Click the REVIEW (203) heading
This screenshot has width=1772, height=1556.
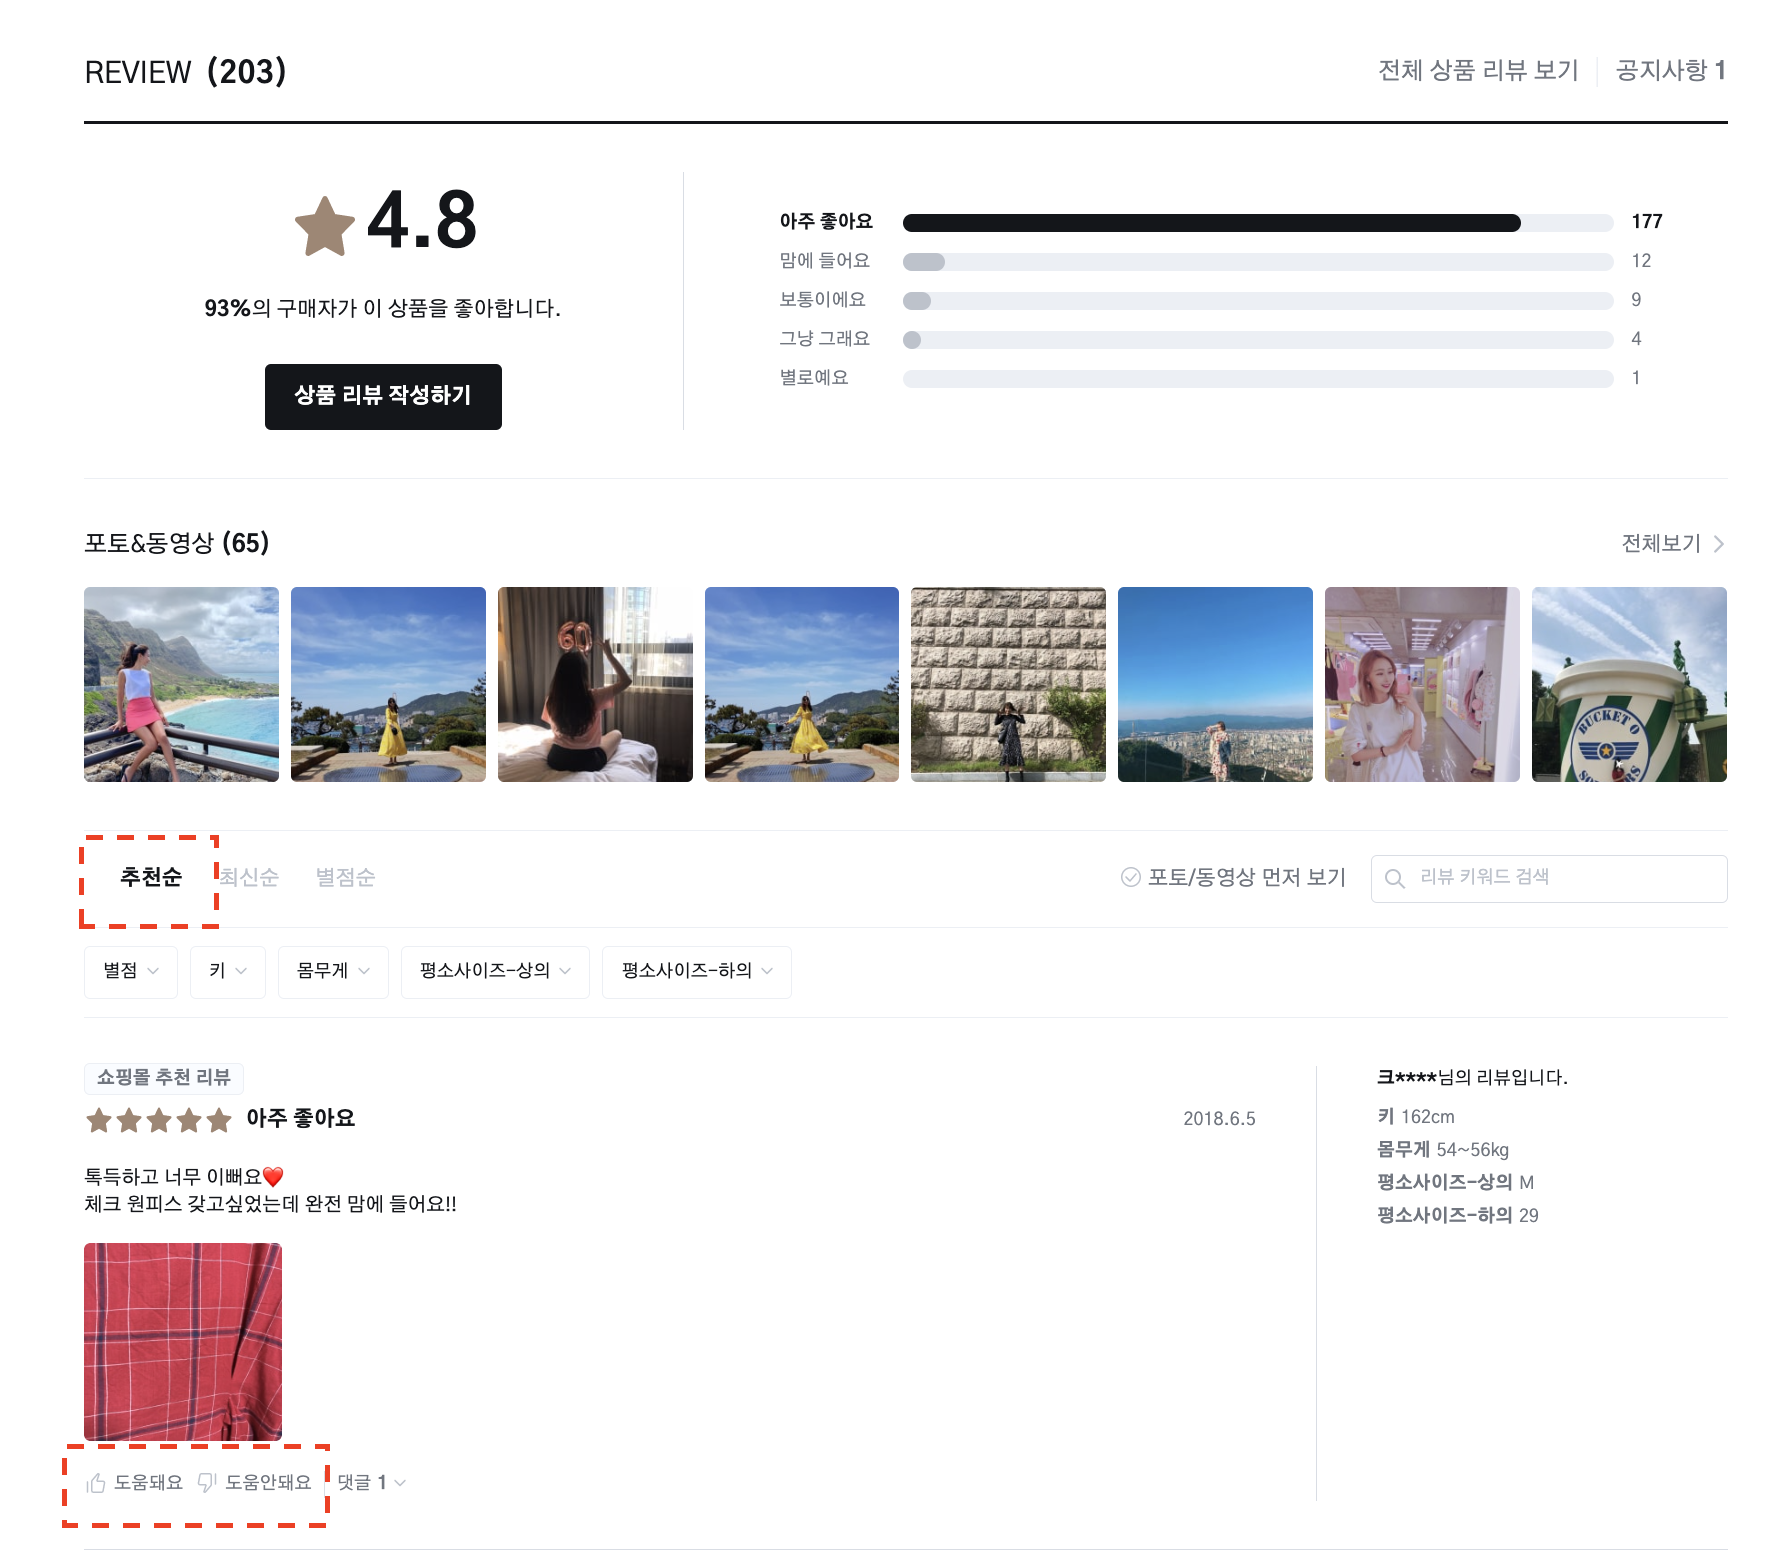186,72
